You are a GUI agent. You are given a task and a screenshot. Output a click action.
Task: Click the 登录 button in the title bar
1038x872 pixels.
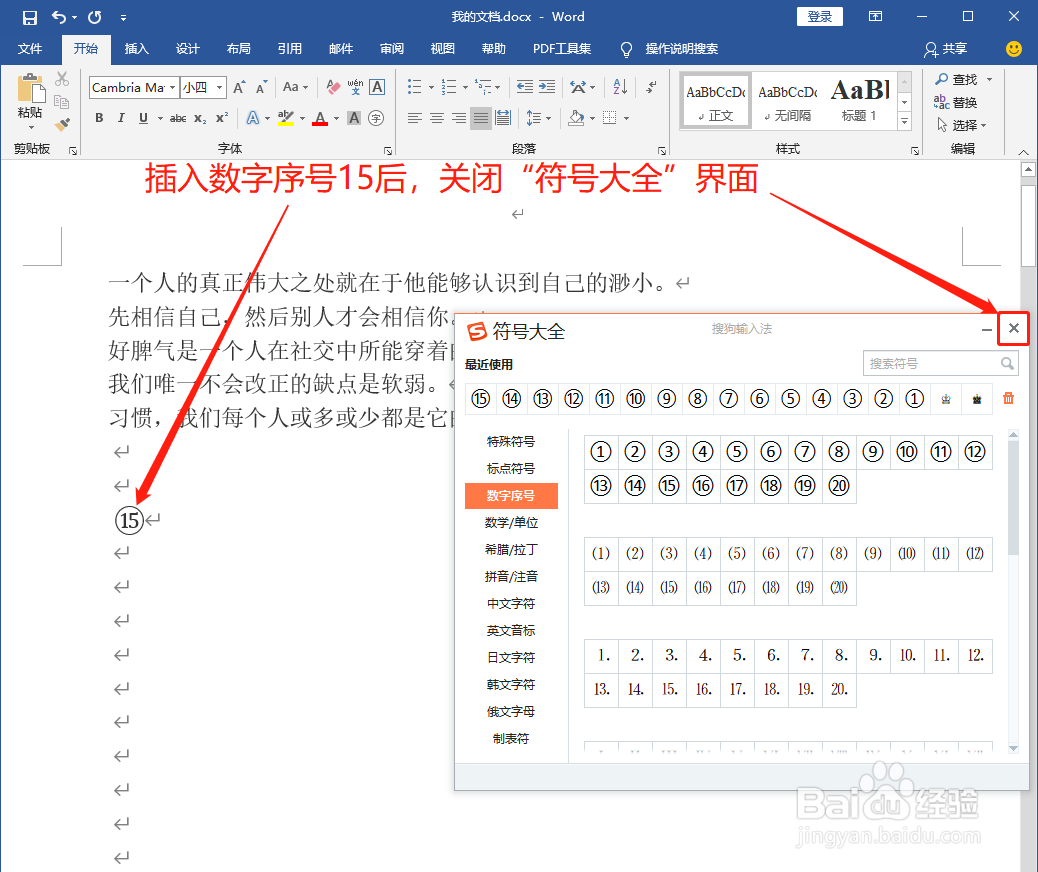[x=819, y=16]
